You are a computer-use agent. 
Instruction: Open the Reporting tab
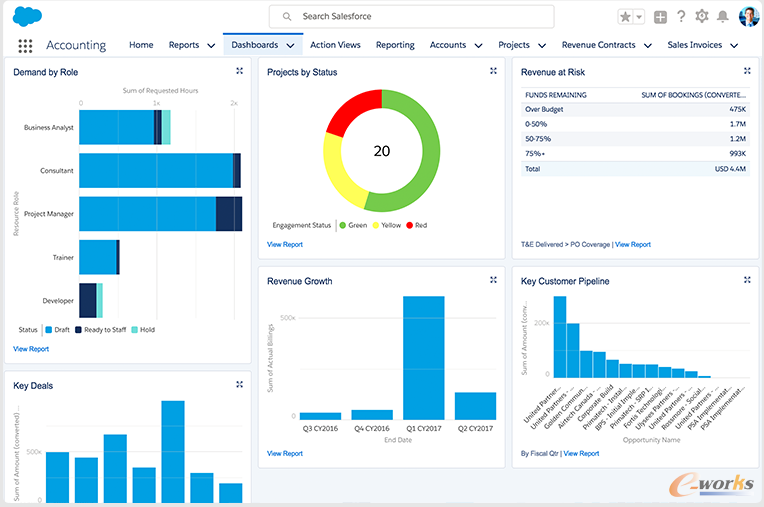(395, 45)
